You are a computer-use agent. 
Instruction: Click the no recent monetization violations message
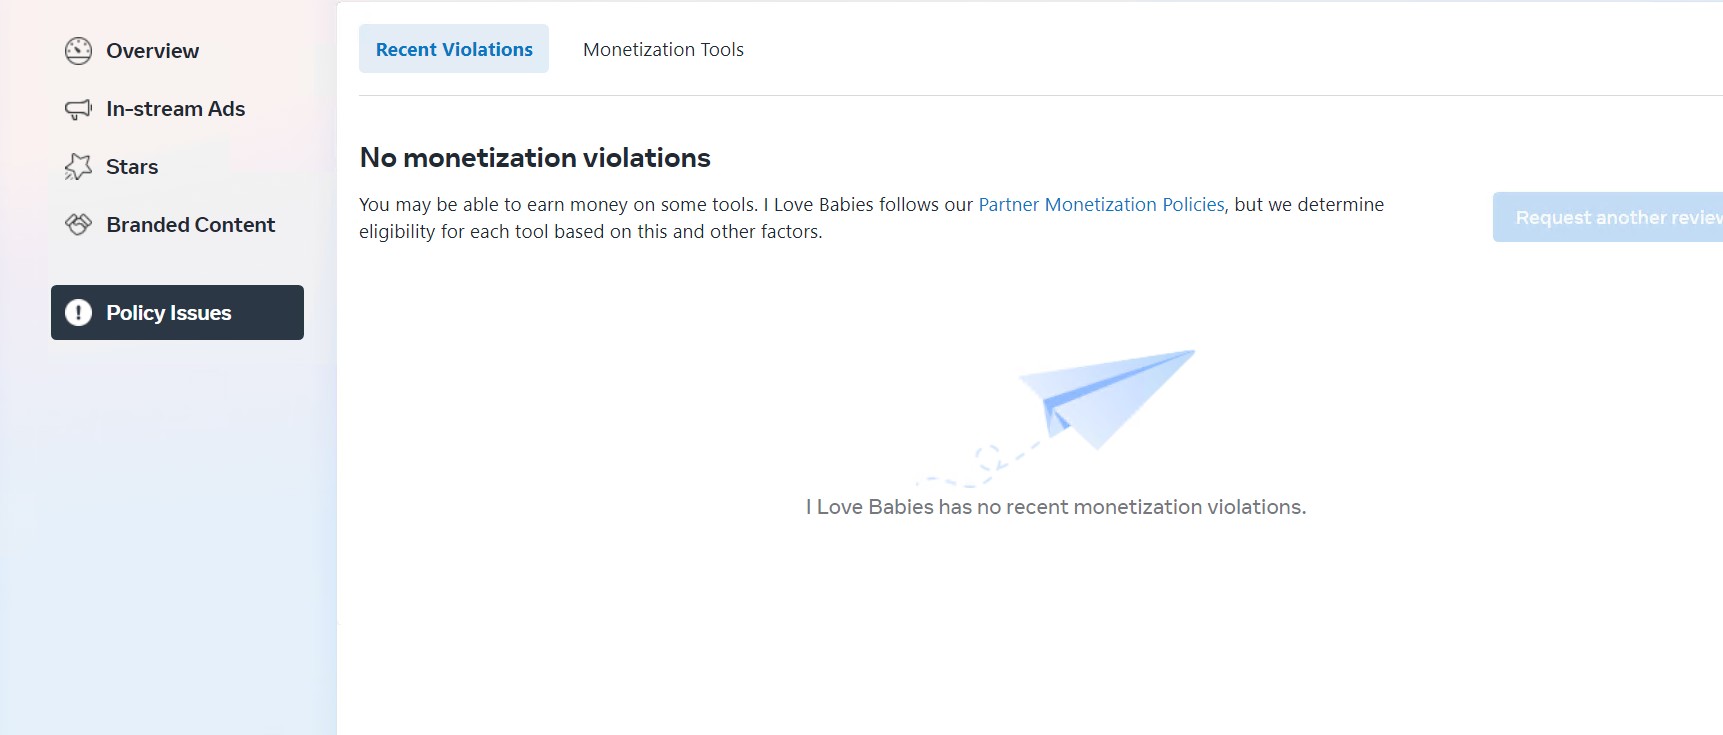click(x=1055, y=507)
